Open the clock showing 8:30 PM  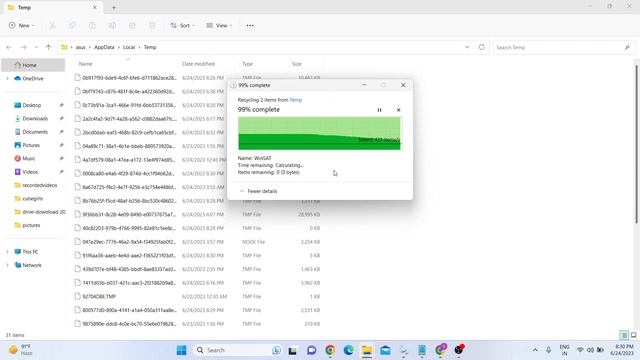(622, 350)
